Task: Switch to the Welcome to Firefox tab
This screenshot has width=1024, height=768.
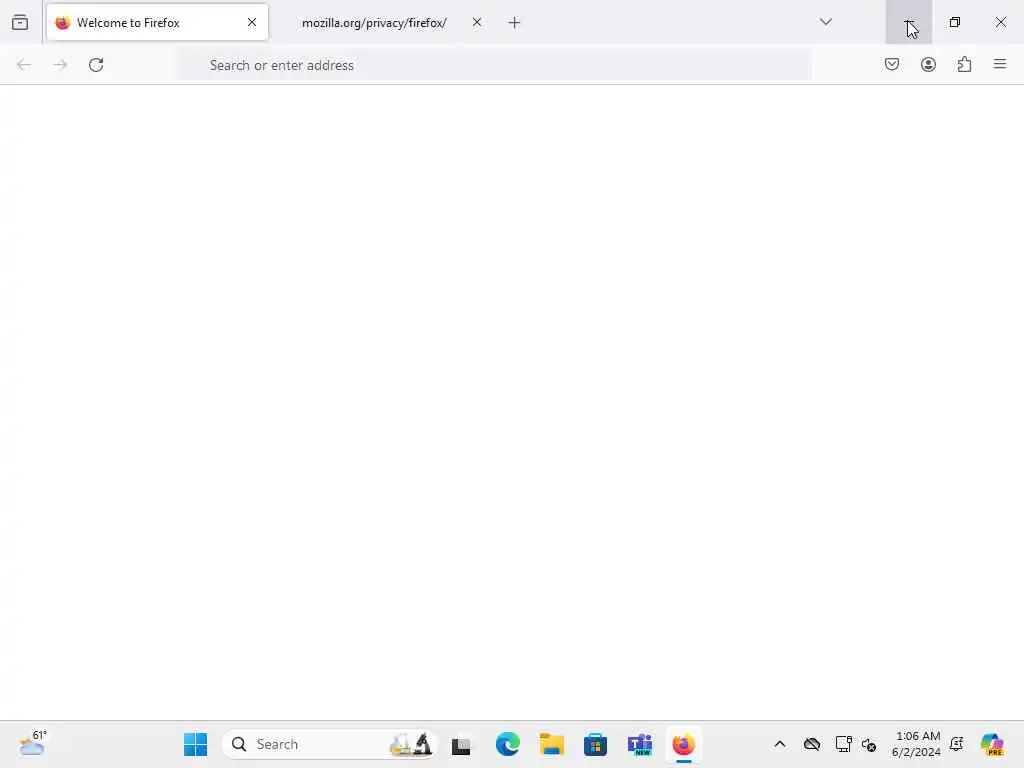Action: [x=157, y=23]
